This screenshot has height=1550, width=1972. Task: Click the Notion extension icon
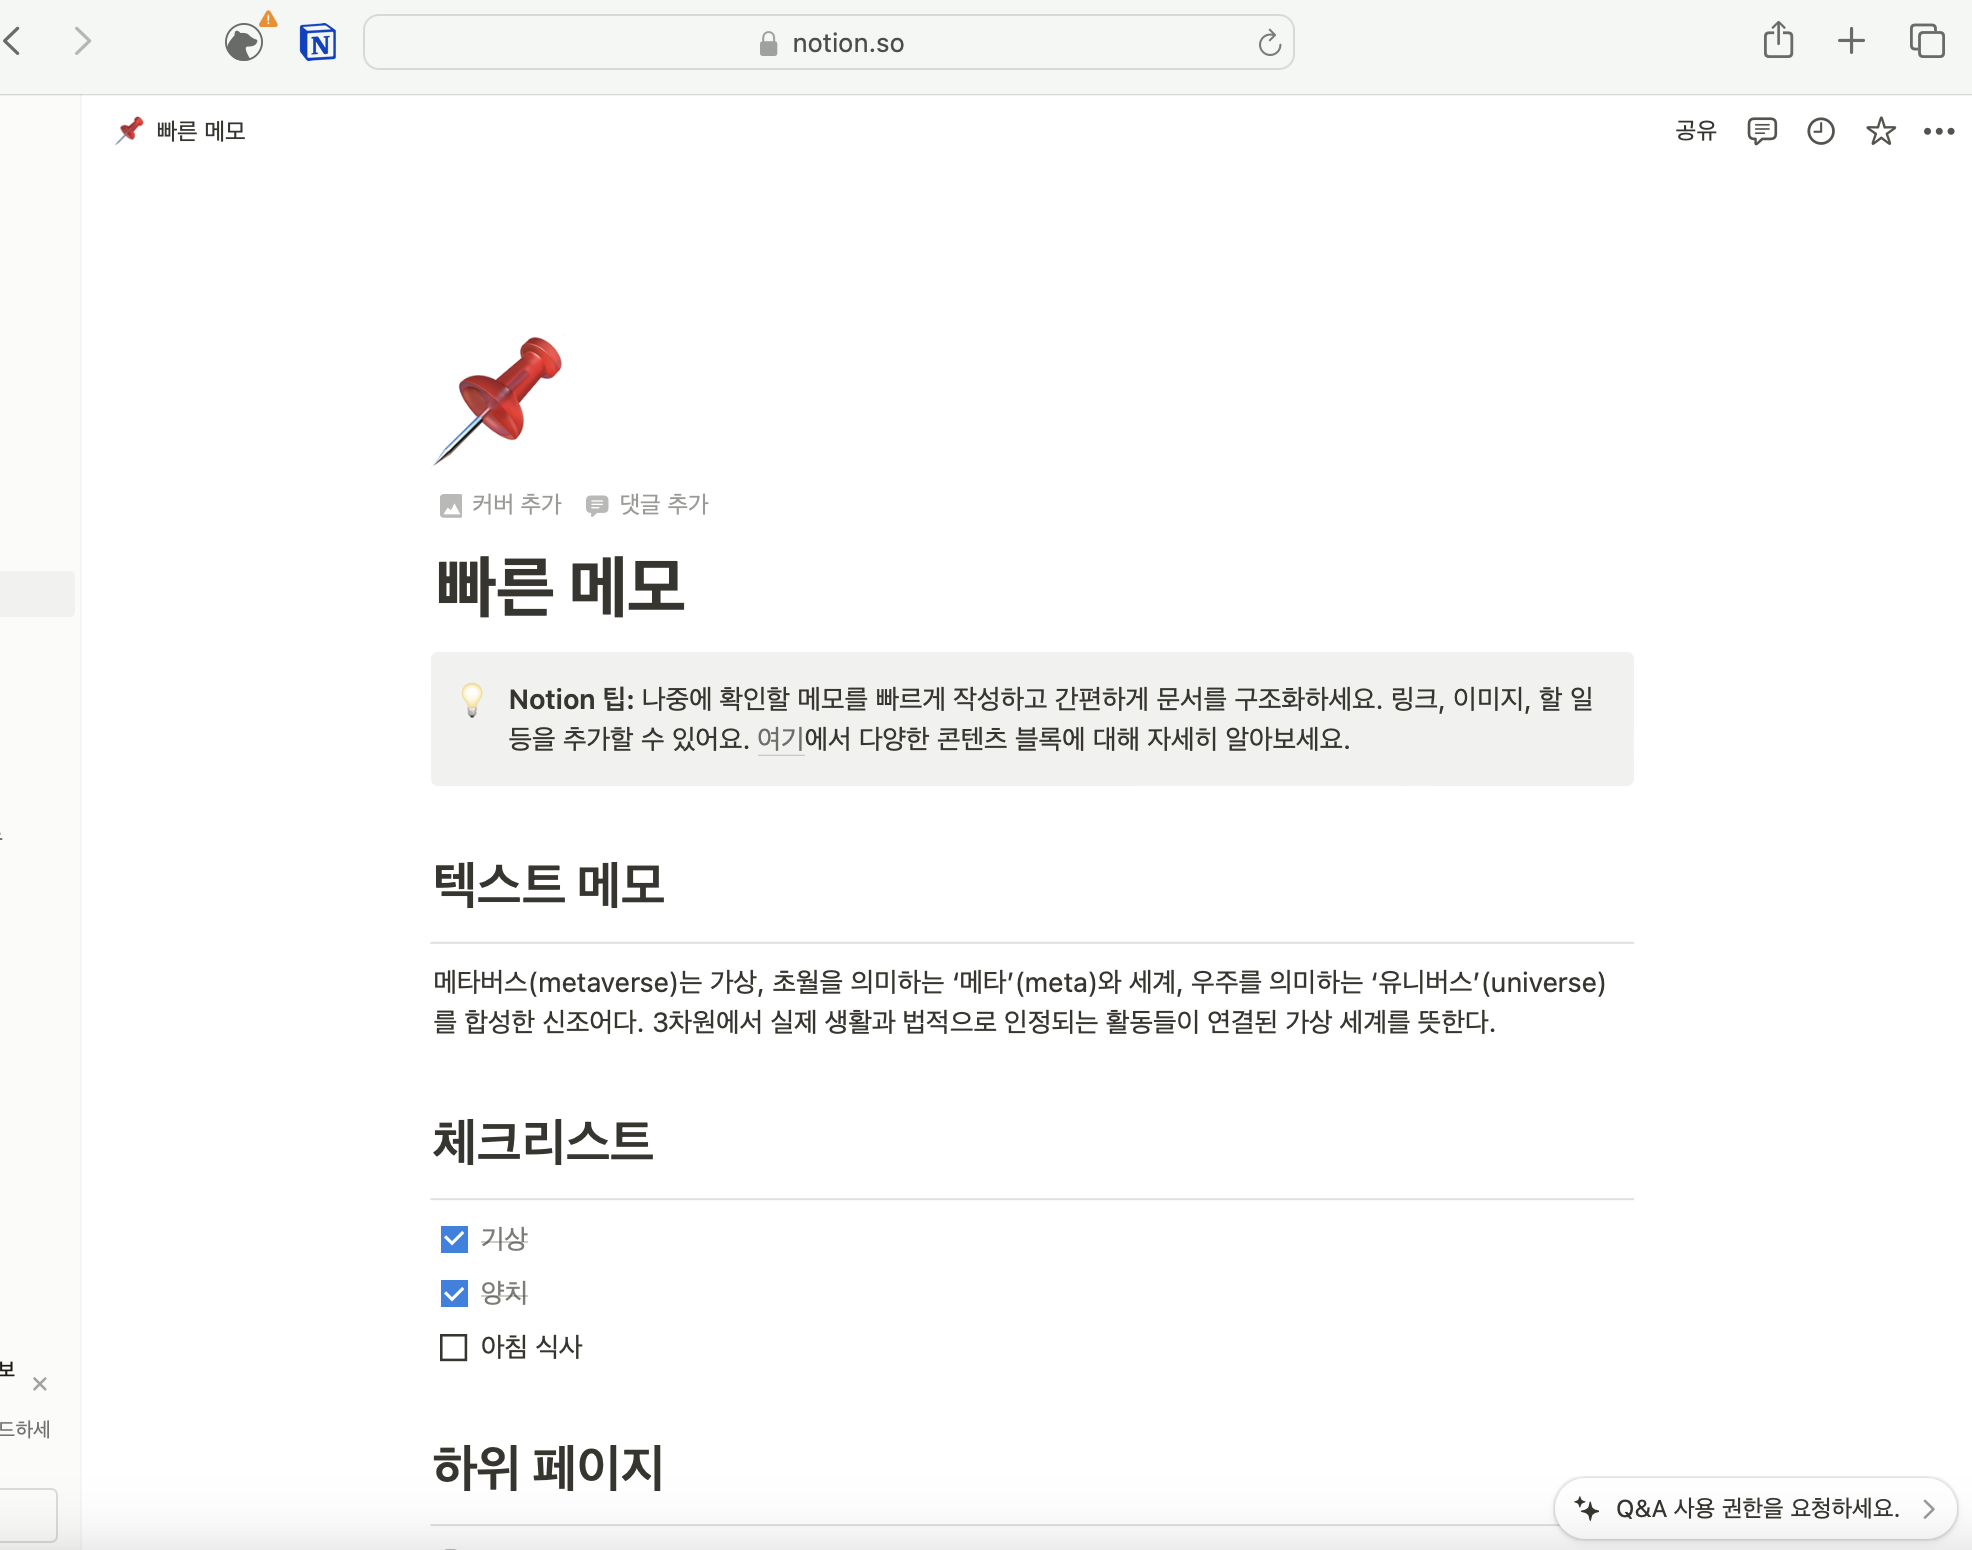tap(318, 43)
